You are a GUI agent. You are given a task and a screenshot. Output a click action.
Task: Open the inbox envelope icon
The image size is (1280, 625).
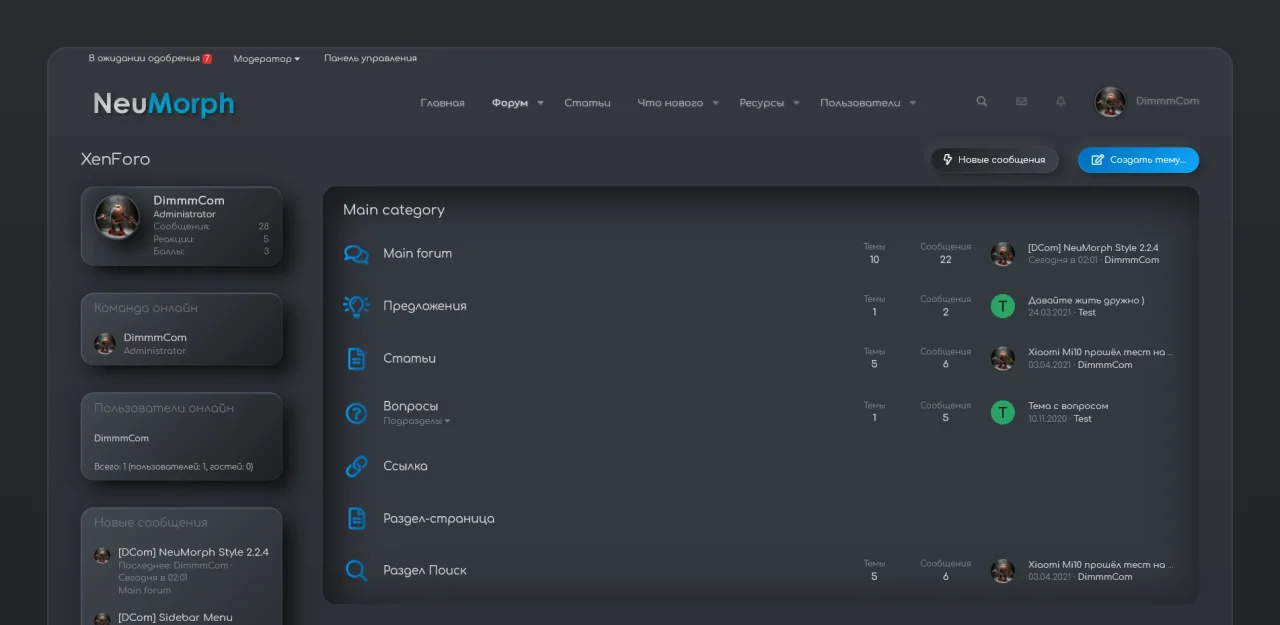(x=1021, y=102)
